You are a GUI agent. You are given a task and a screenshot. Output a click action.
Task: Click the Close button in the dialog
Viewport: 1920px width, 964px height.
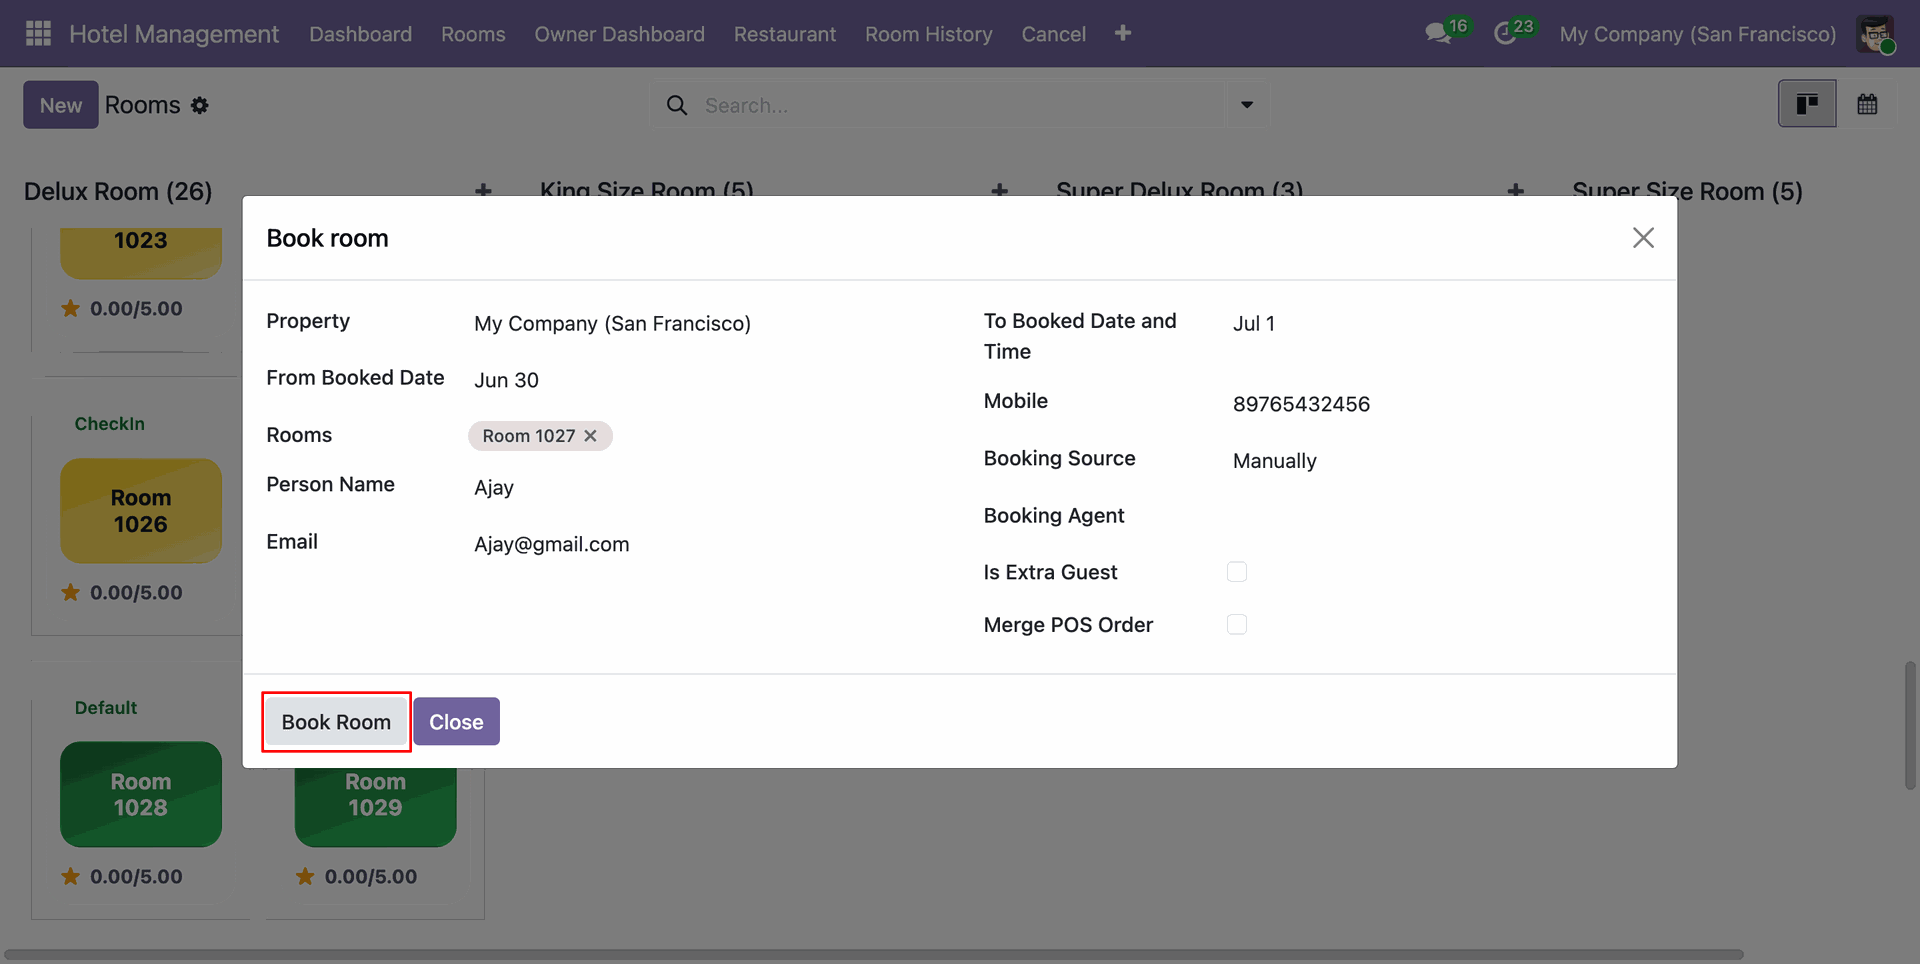coord(457,722)
